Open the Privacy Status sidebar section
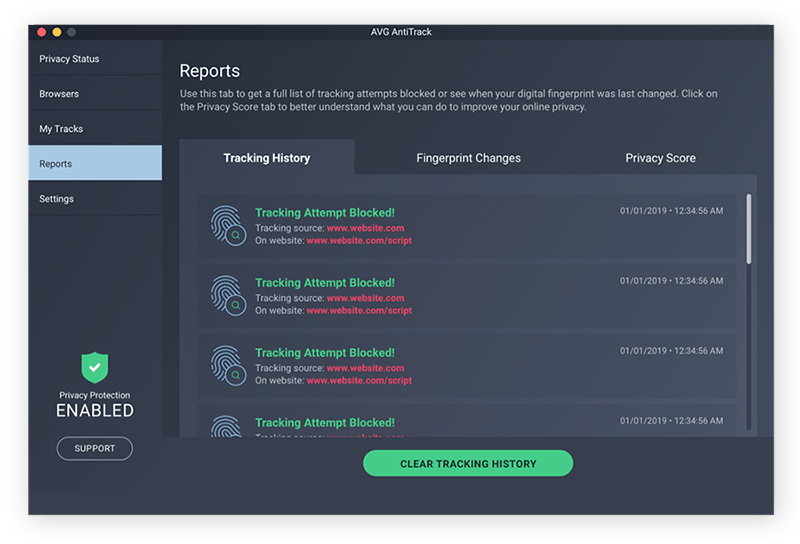The image size is (800, 544). [95, 59]
